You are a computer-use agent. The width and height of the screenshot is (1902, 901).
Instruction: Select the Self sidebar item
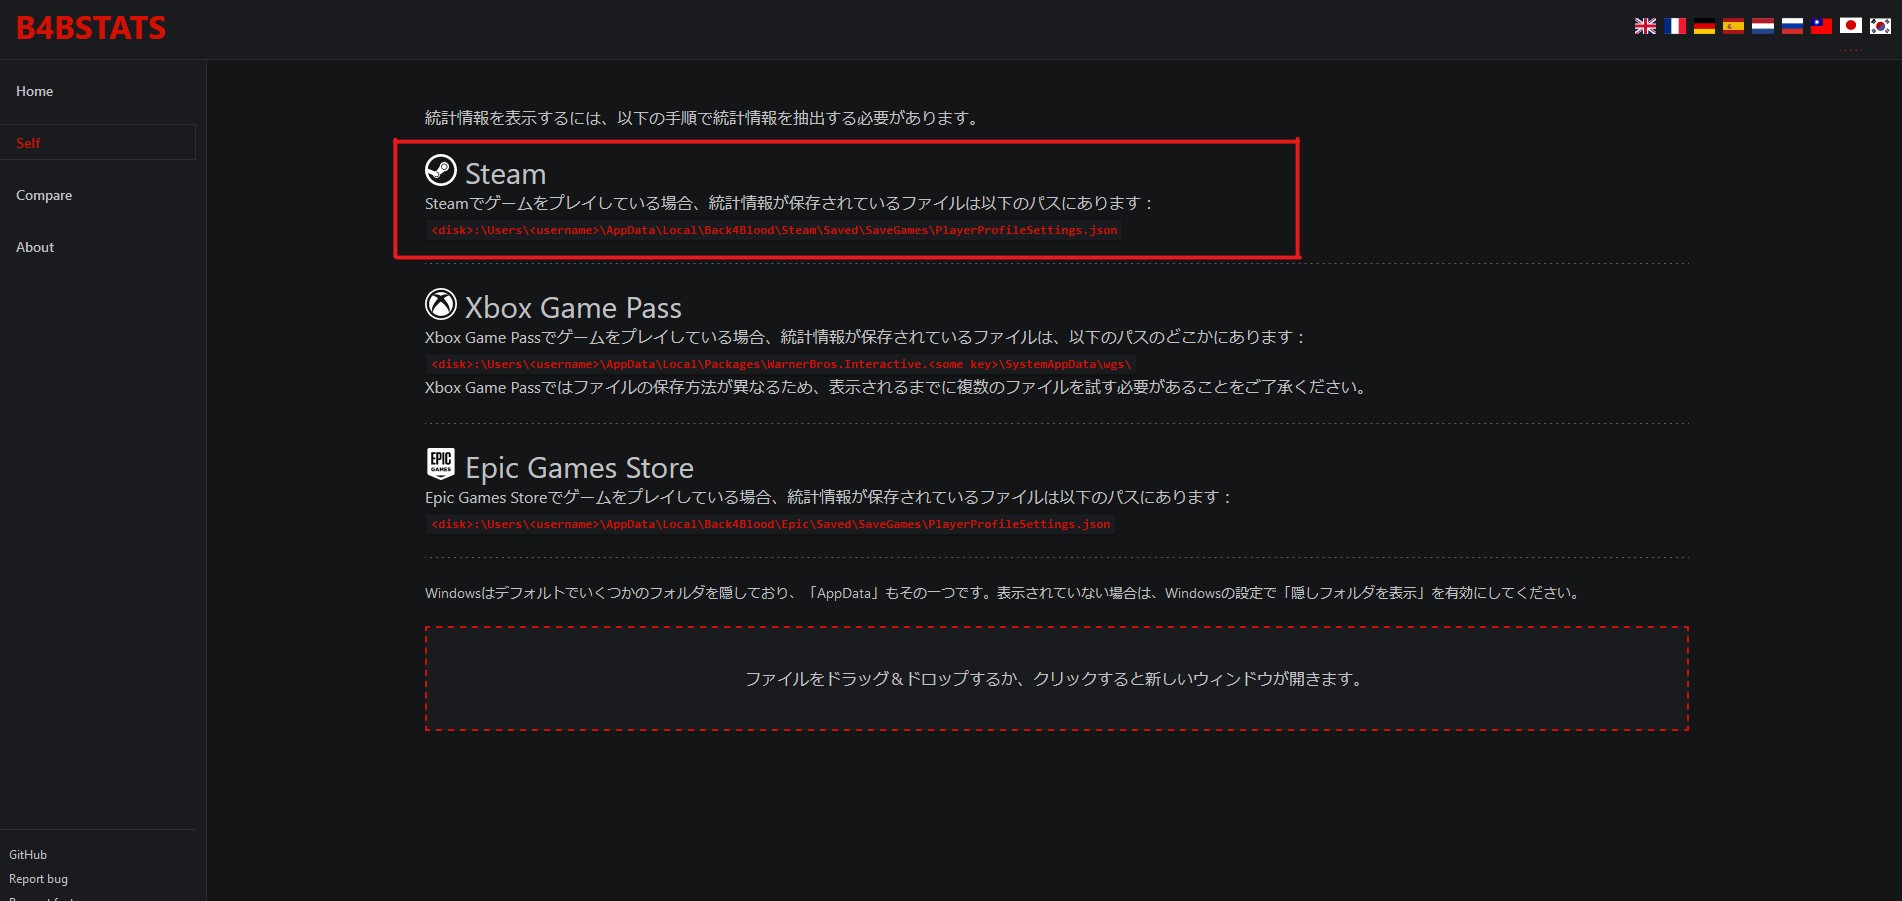[29, 143]
